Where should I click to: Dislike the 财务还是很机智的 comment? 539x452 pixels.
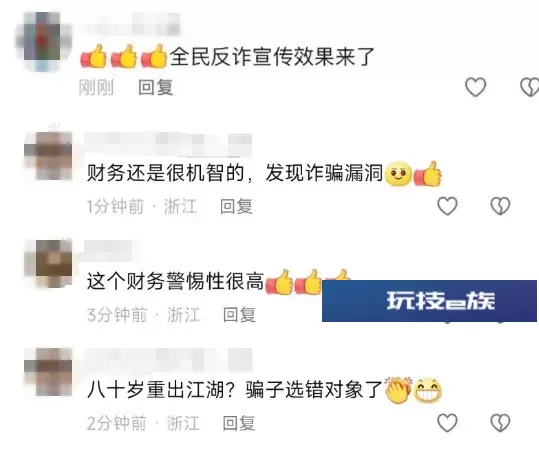tap(500, 206)
